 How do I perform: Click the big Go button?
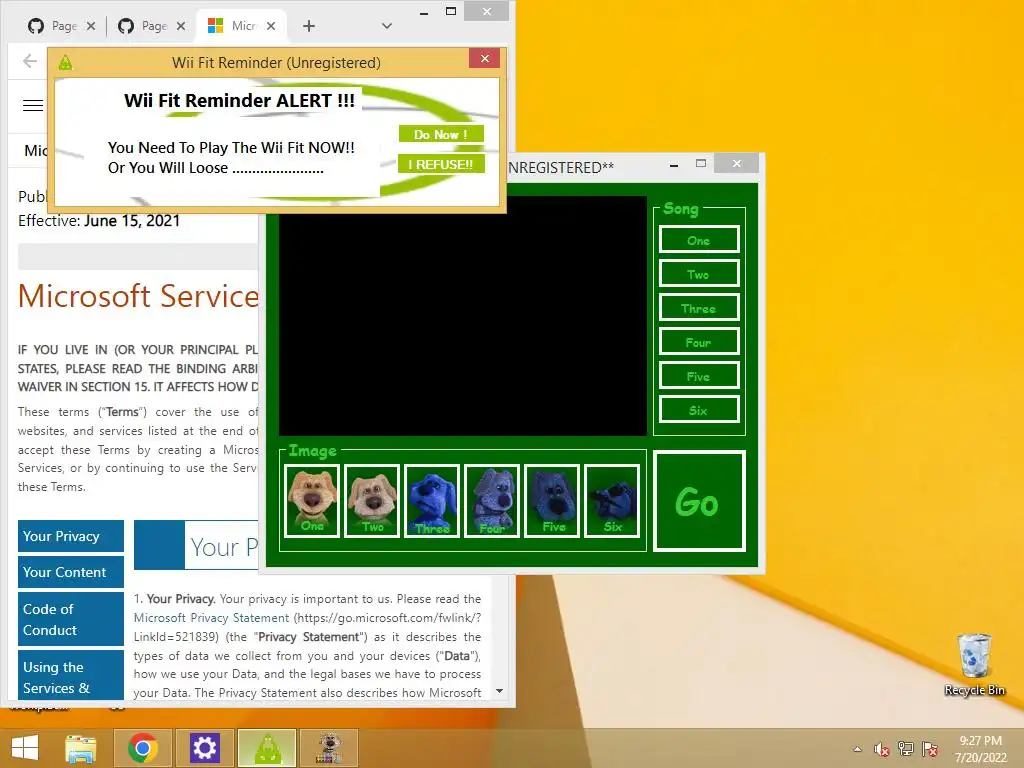coord(699,501)
